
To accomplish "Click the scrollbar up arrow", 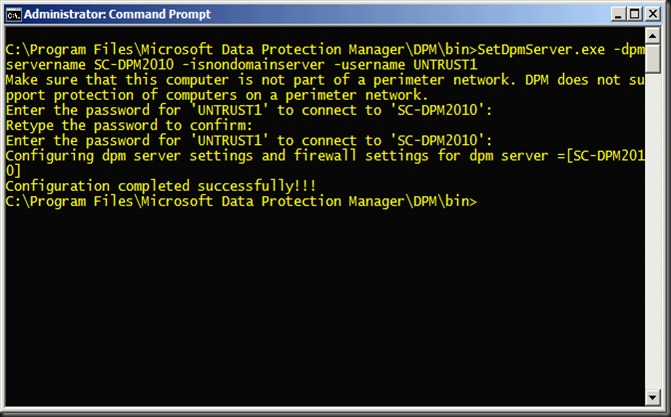I will pyautogui.click(x=651, y=37).
